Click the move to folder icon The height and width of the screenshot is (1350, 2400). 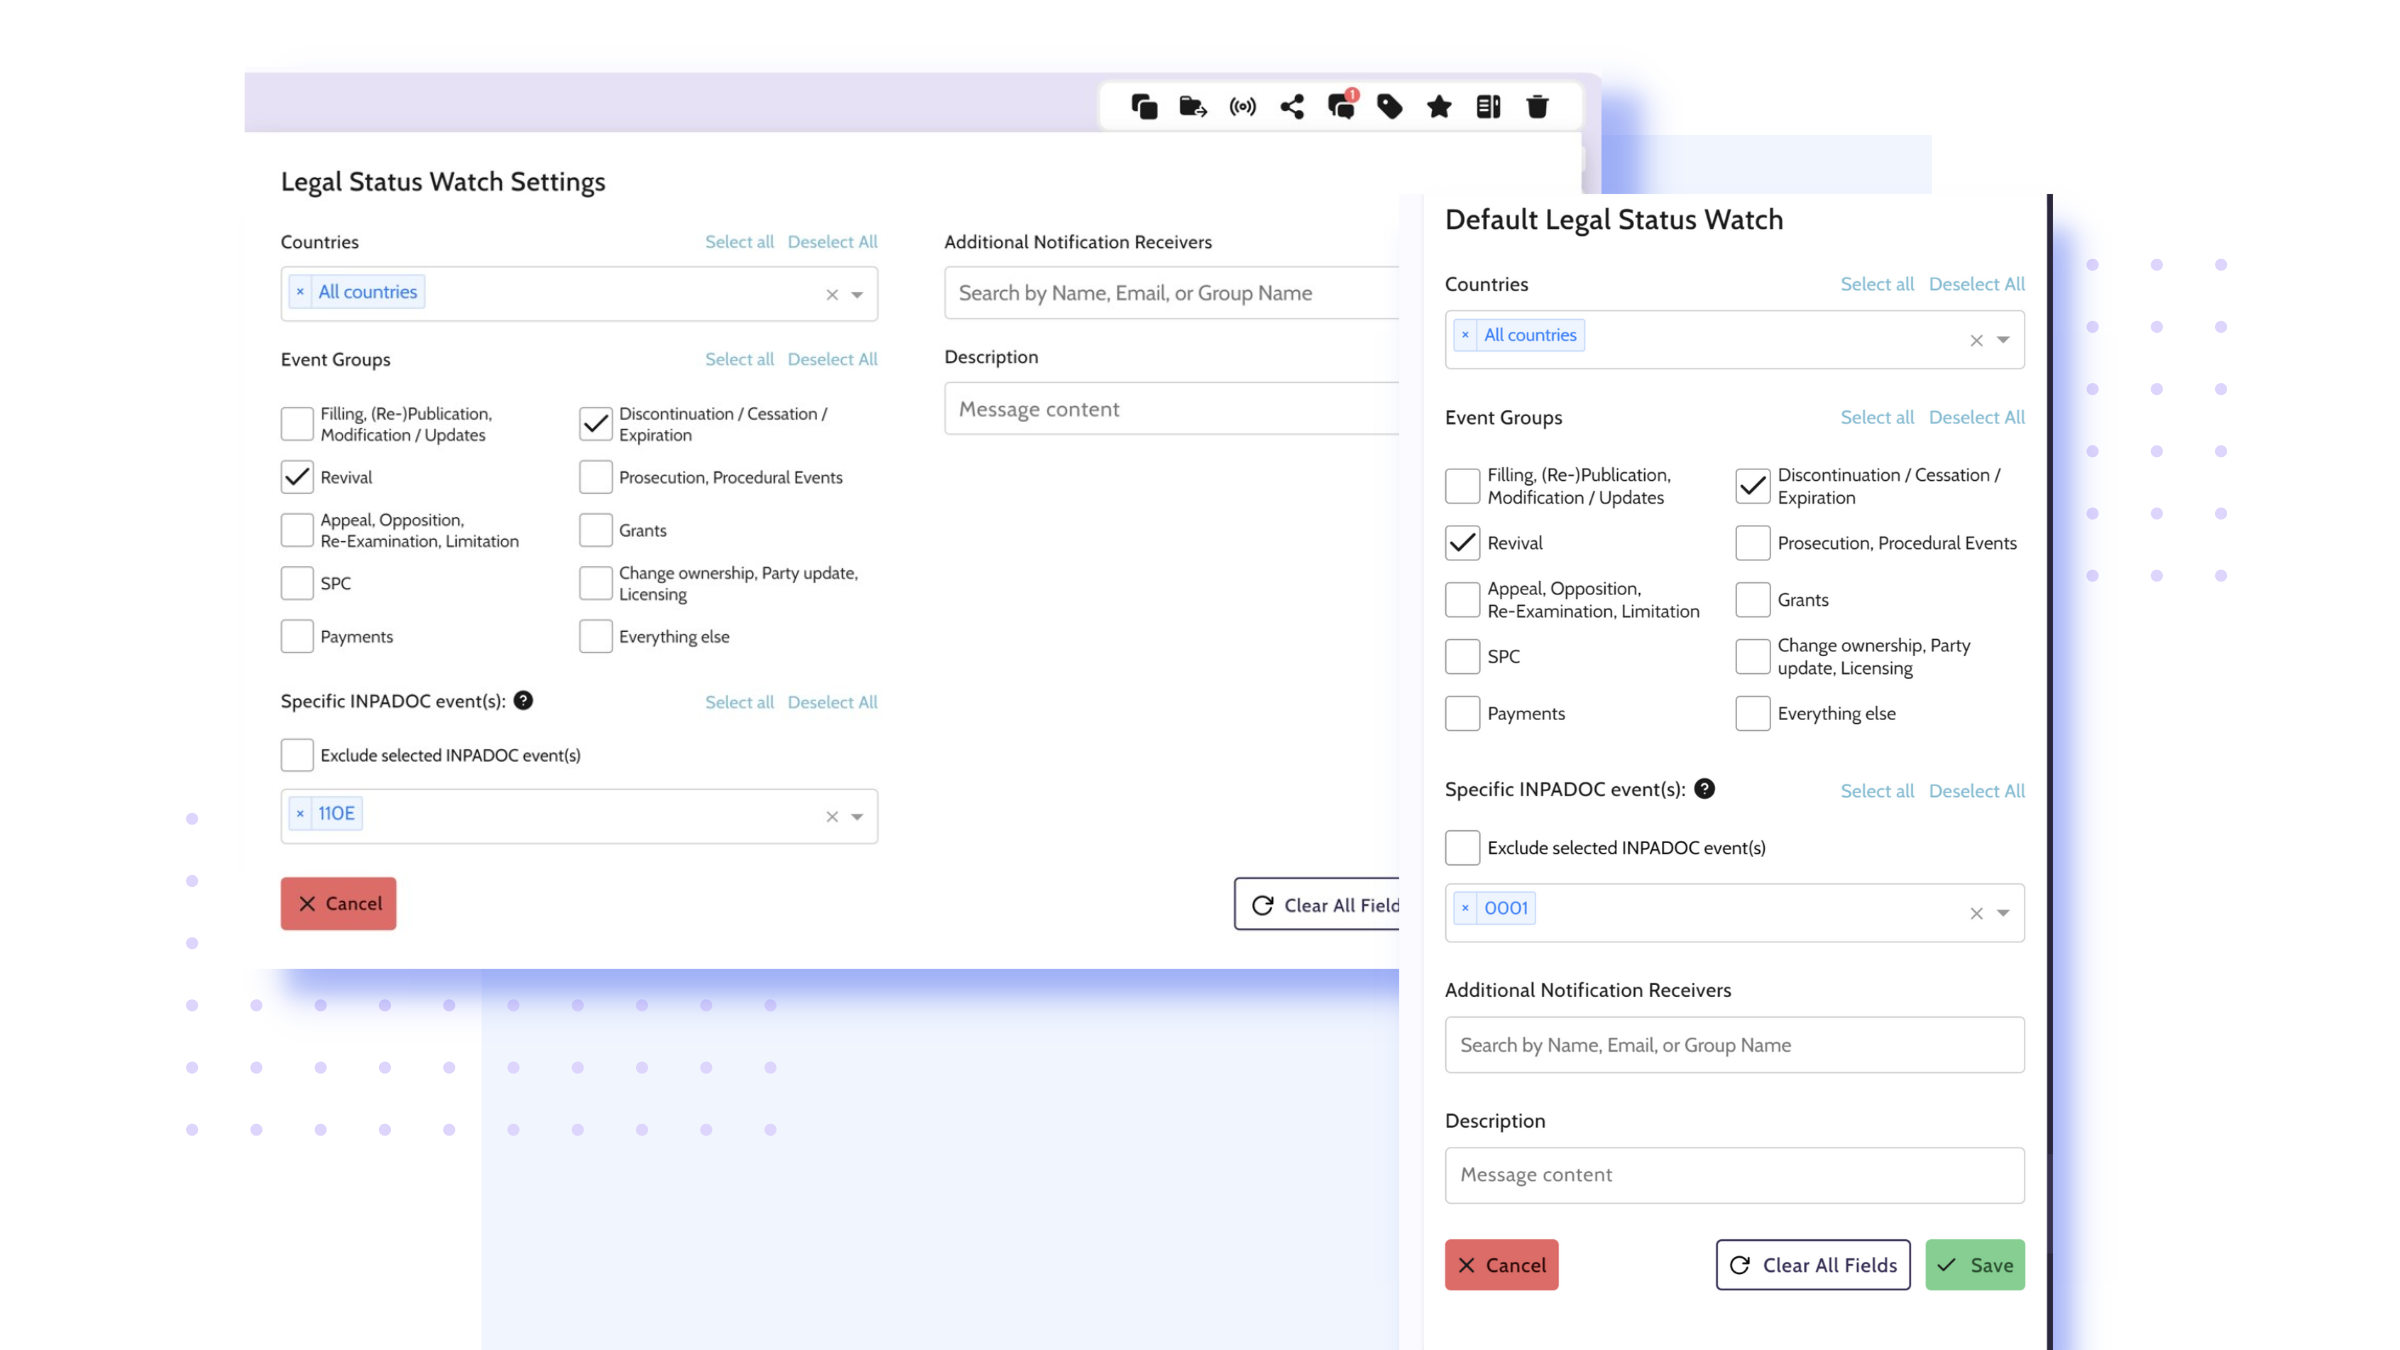tap(1193, 106)
